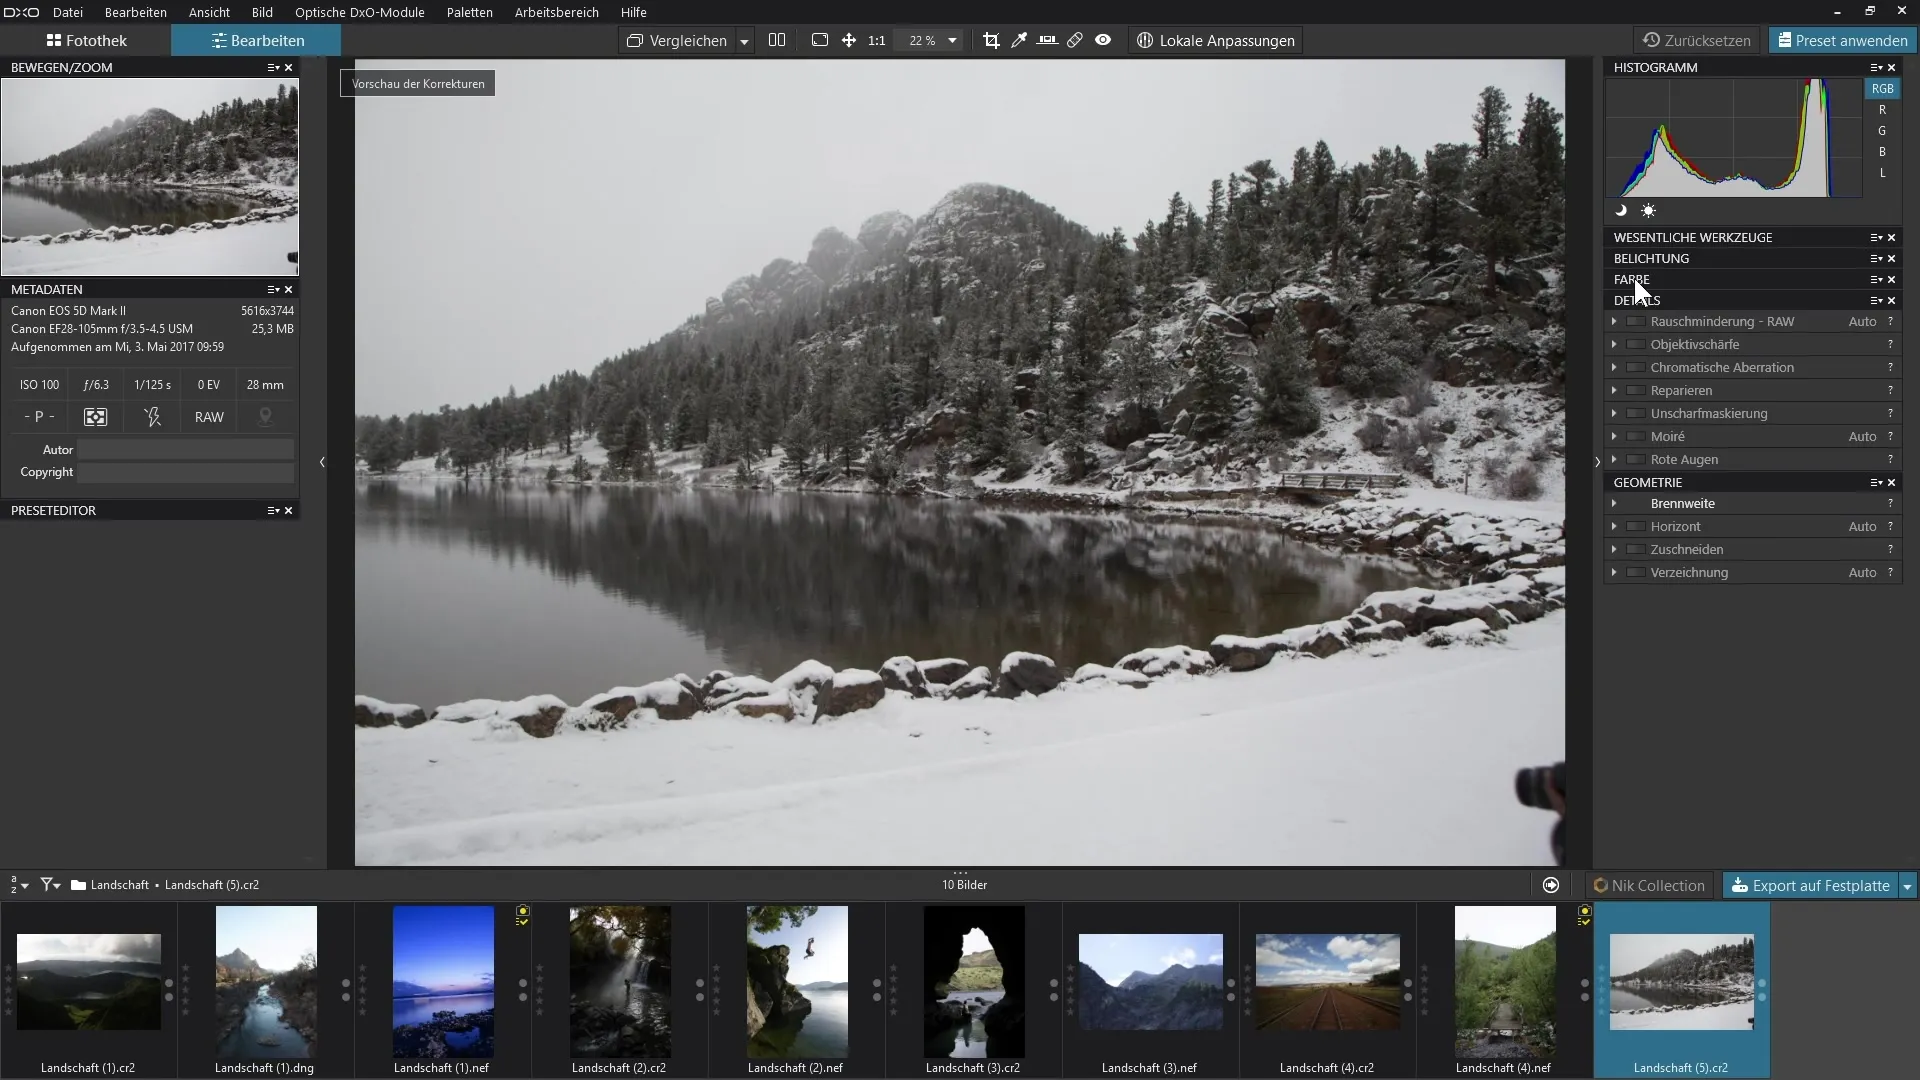Select the R histogram channel
Image resolution: width=1920 pixels, height=1080 pixels.
tap(1882, 110)
